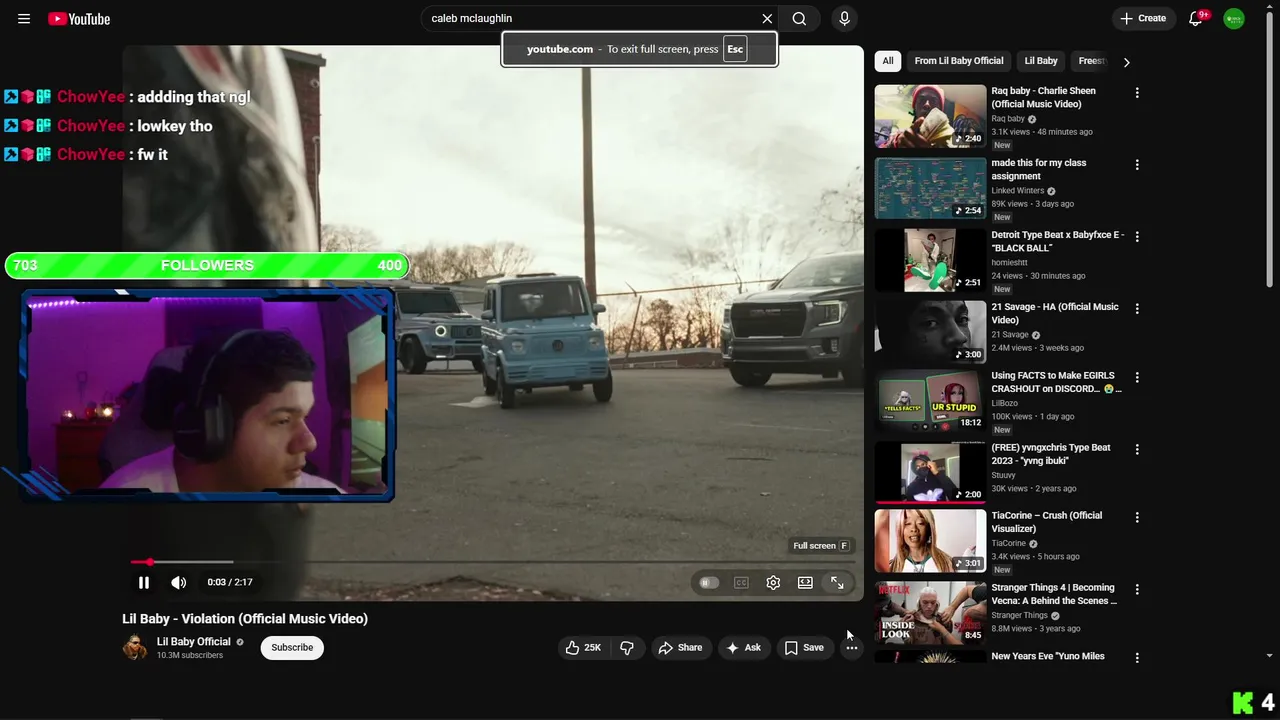Go to the YouTube home logo
This screenshot has height=720, width=1280.
coord(79,19)
